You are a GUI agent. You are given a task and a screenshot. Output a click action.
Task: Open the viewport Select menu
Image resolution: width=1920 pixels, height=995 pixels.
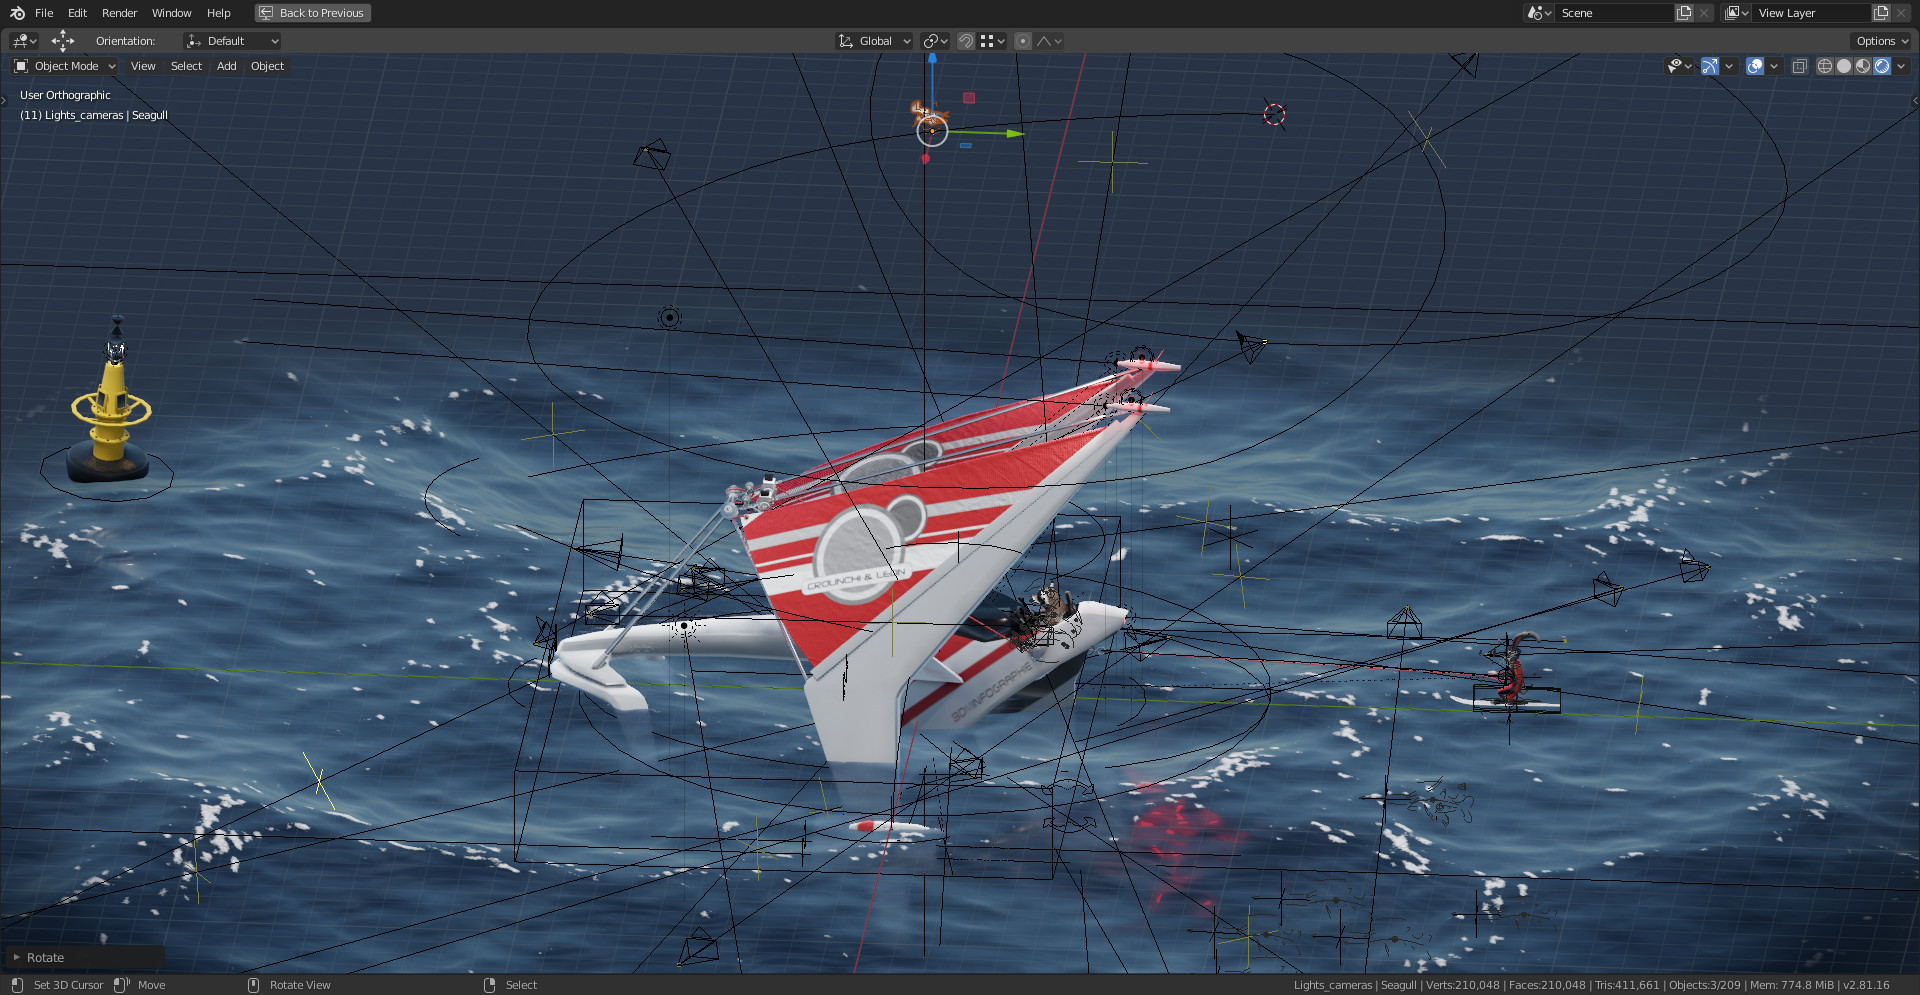point(186,66)
